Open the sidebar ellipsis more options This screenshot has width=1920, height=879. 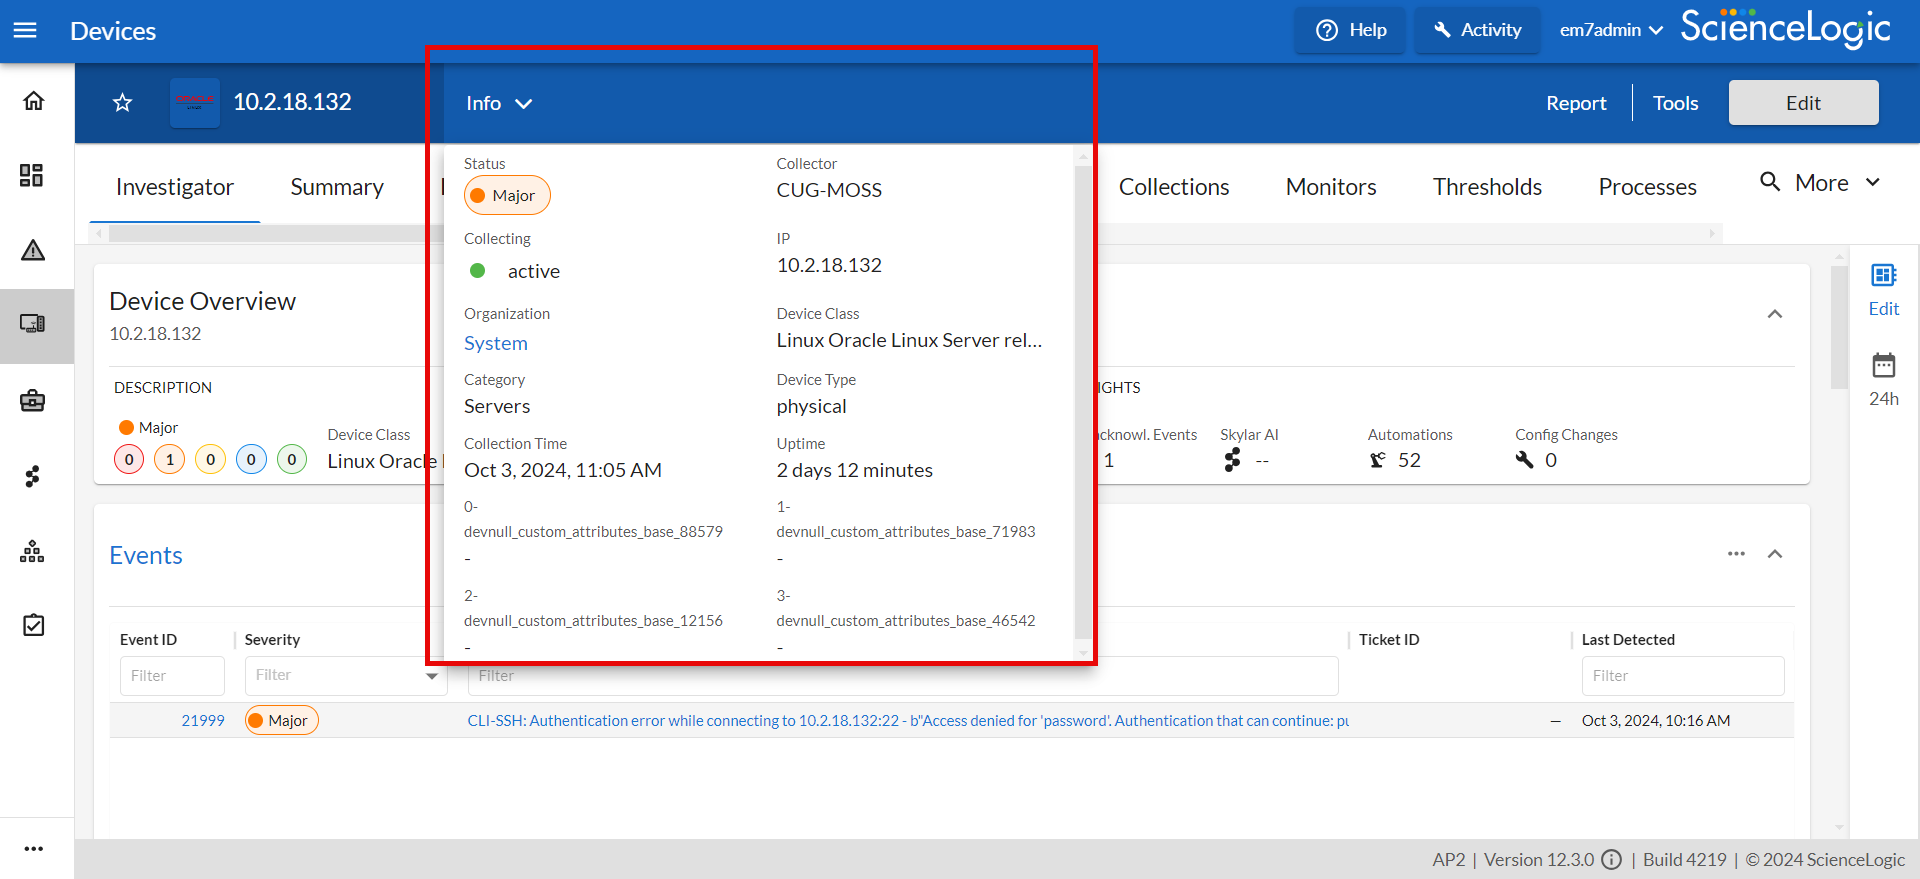[33, 849]
